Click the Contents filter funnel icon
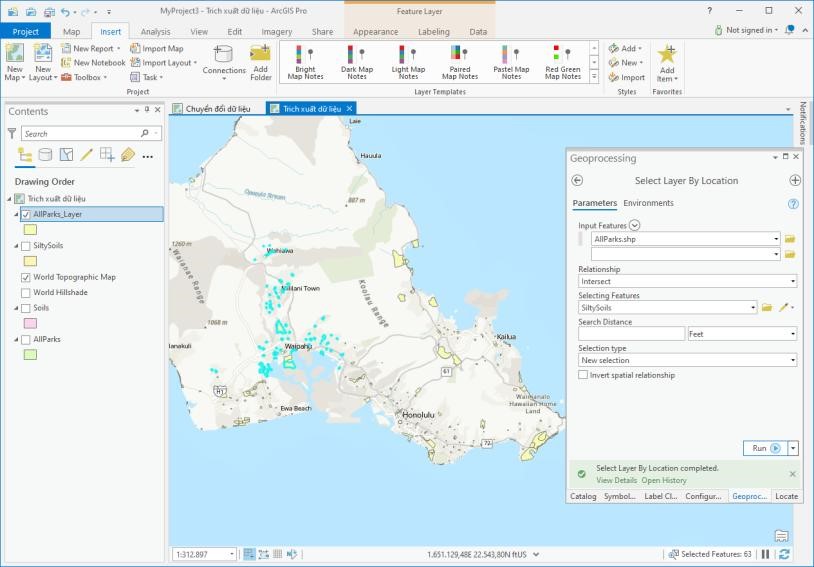The width and height of the screenshot is (814, 567). tap(12, 133)
